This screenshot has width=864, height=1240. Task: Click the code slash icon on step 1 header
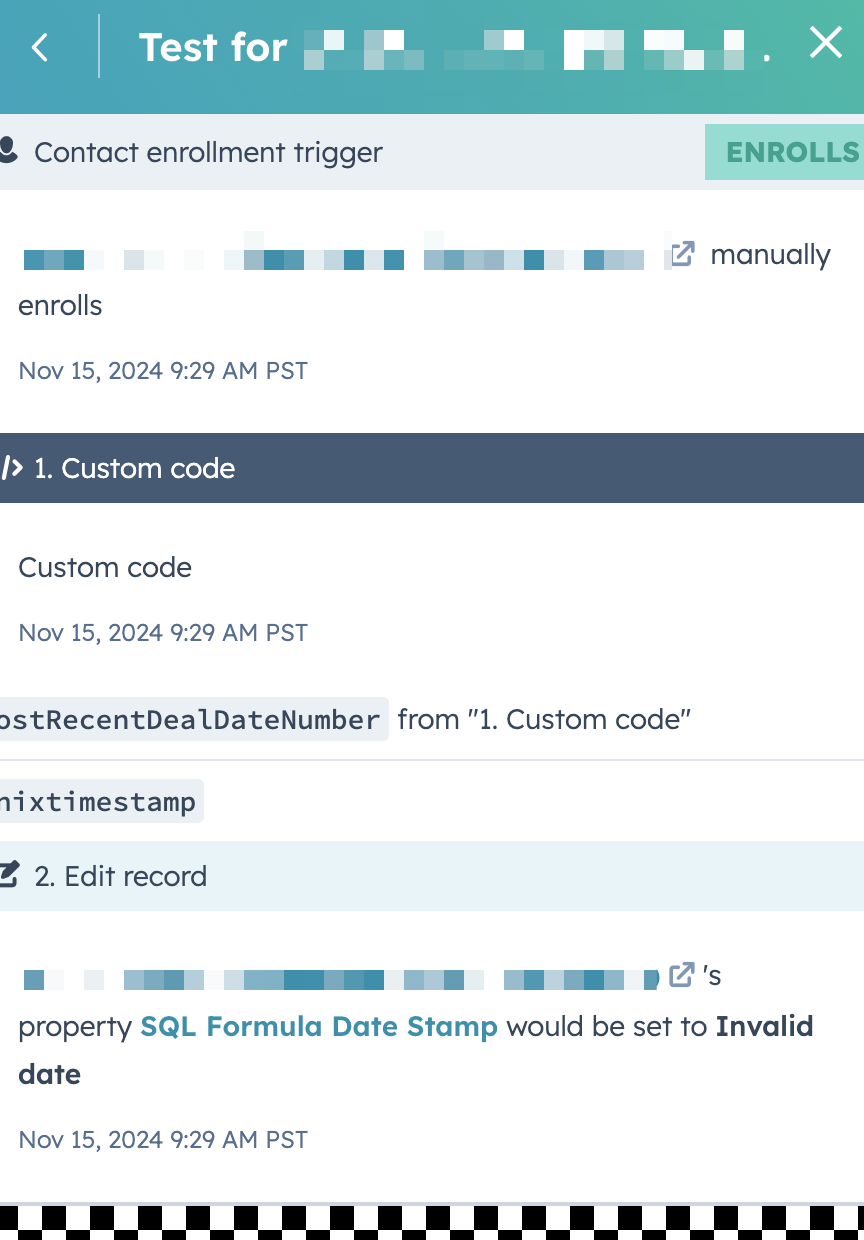coord(11,467)
